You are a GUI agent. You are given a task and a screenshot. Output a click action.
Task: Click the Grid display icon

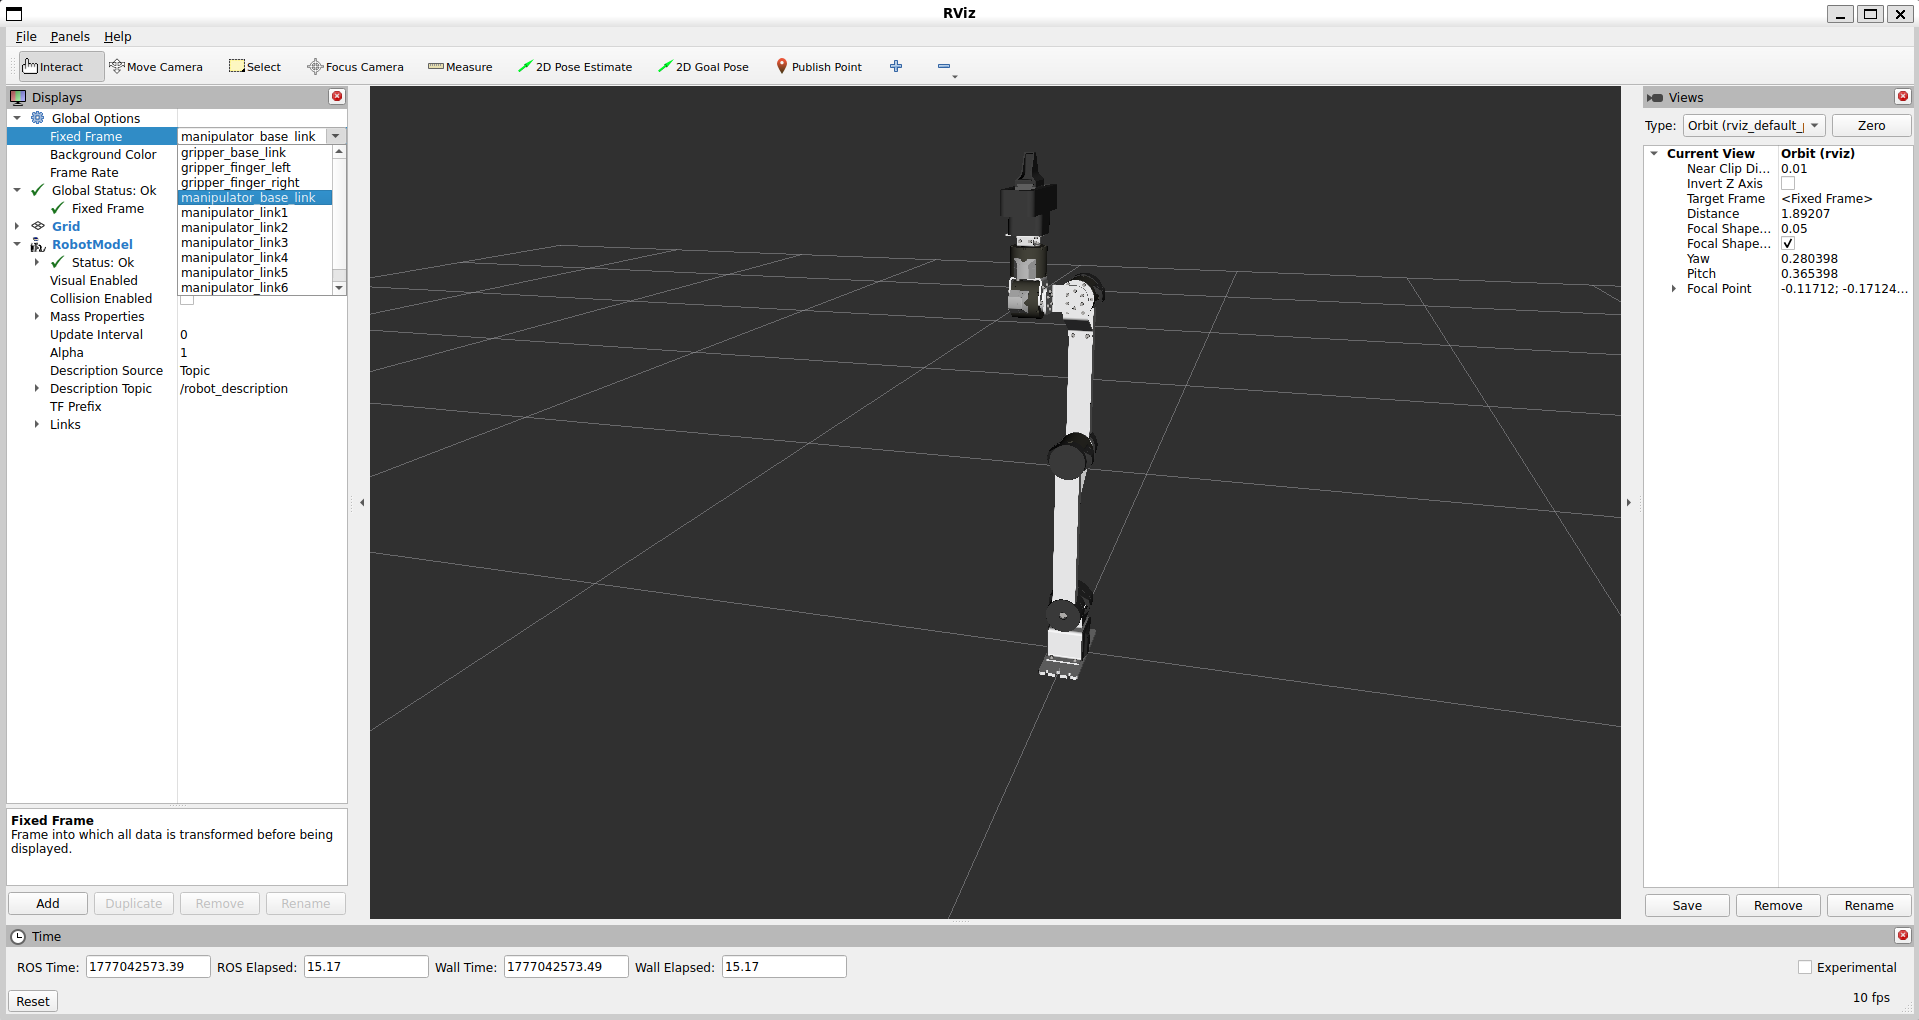(38, 226)
